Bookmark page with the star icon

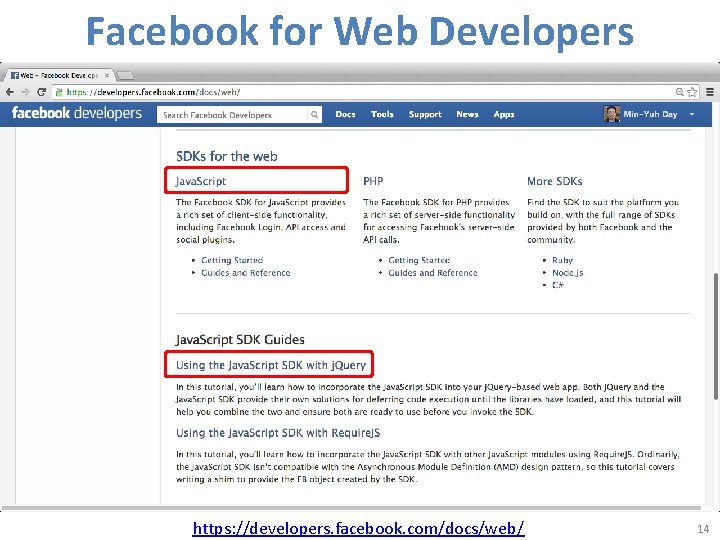tap(692, 92)
